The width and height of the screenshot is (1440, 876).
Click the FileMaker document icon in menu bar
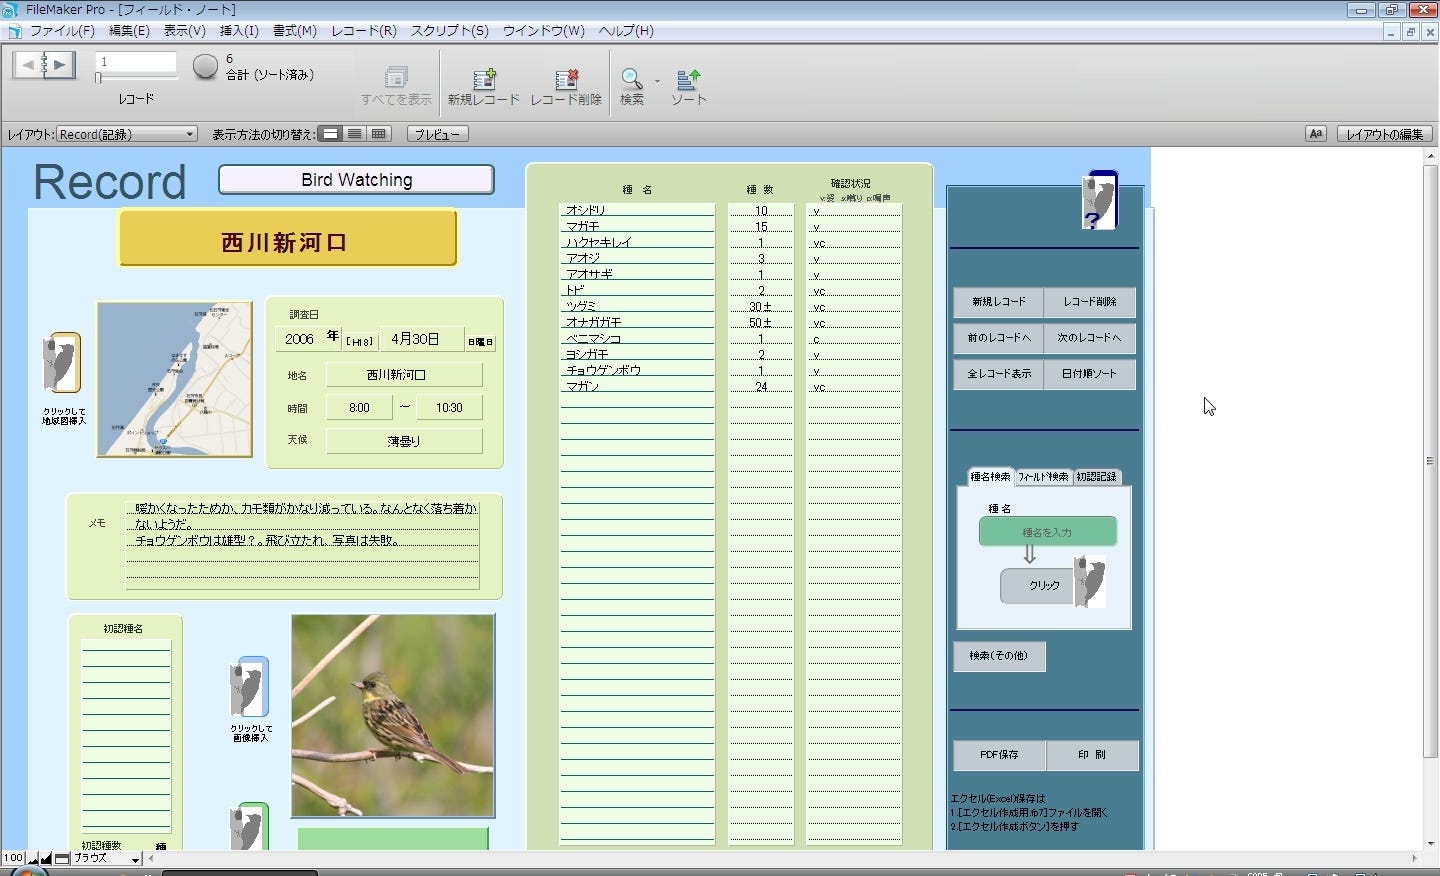[x=14, y=31]
